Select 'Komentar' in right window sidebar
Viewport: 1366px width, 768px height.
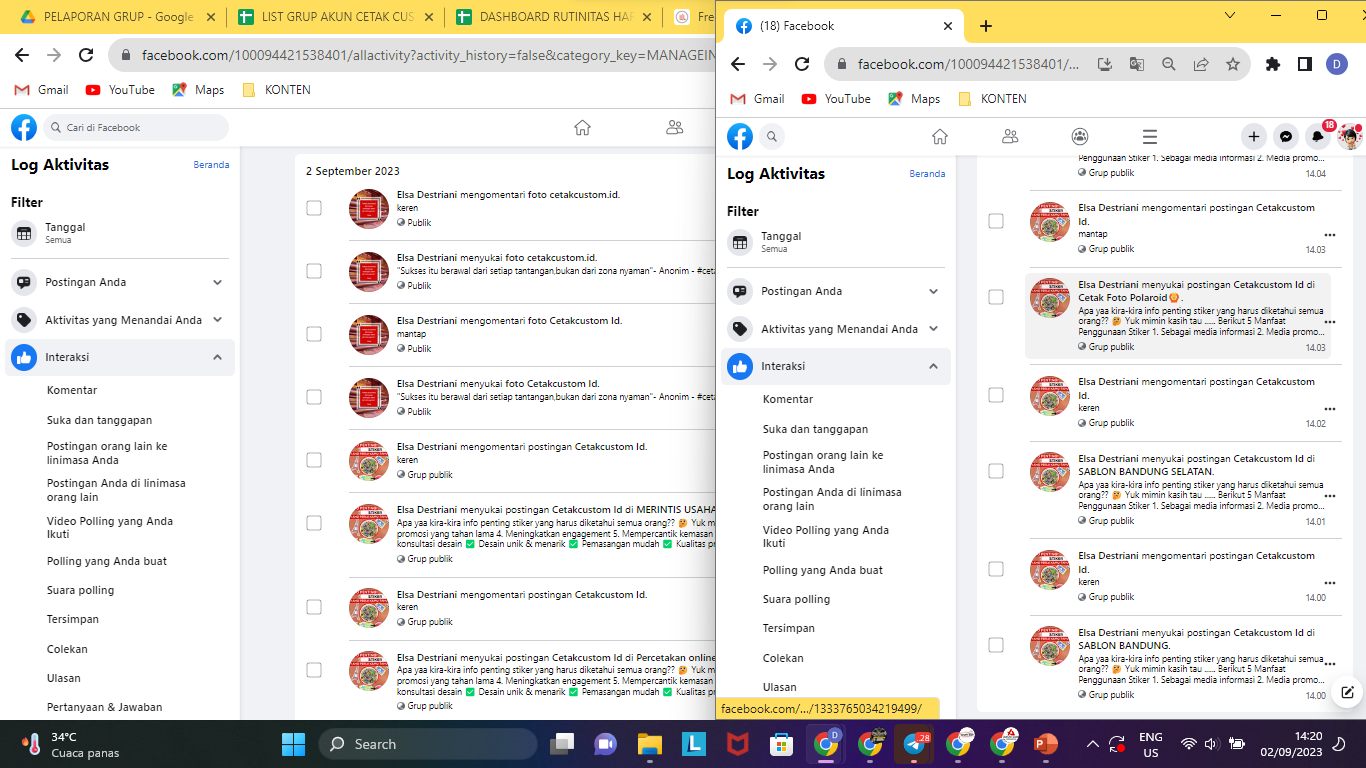[788, 399]
